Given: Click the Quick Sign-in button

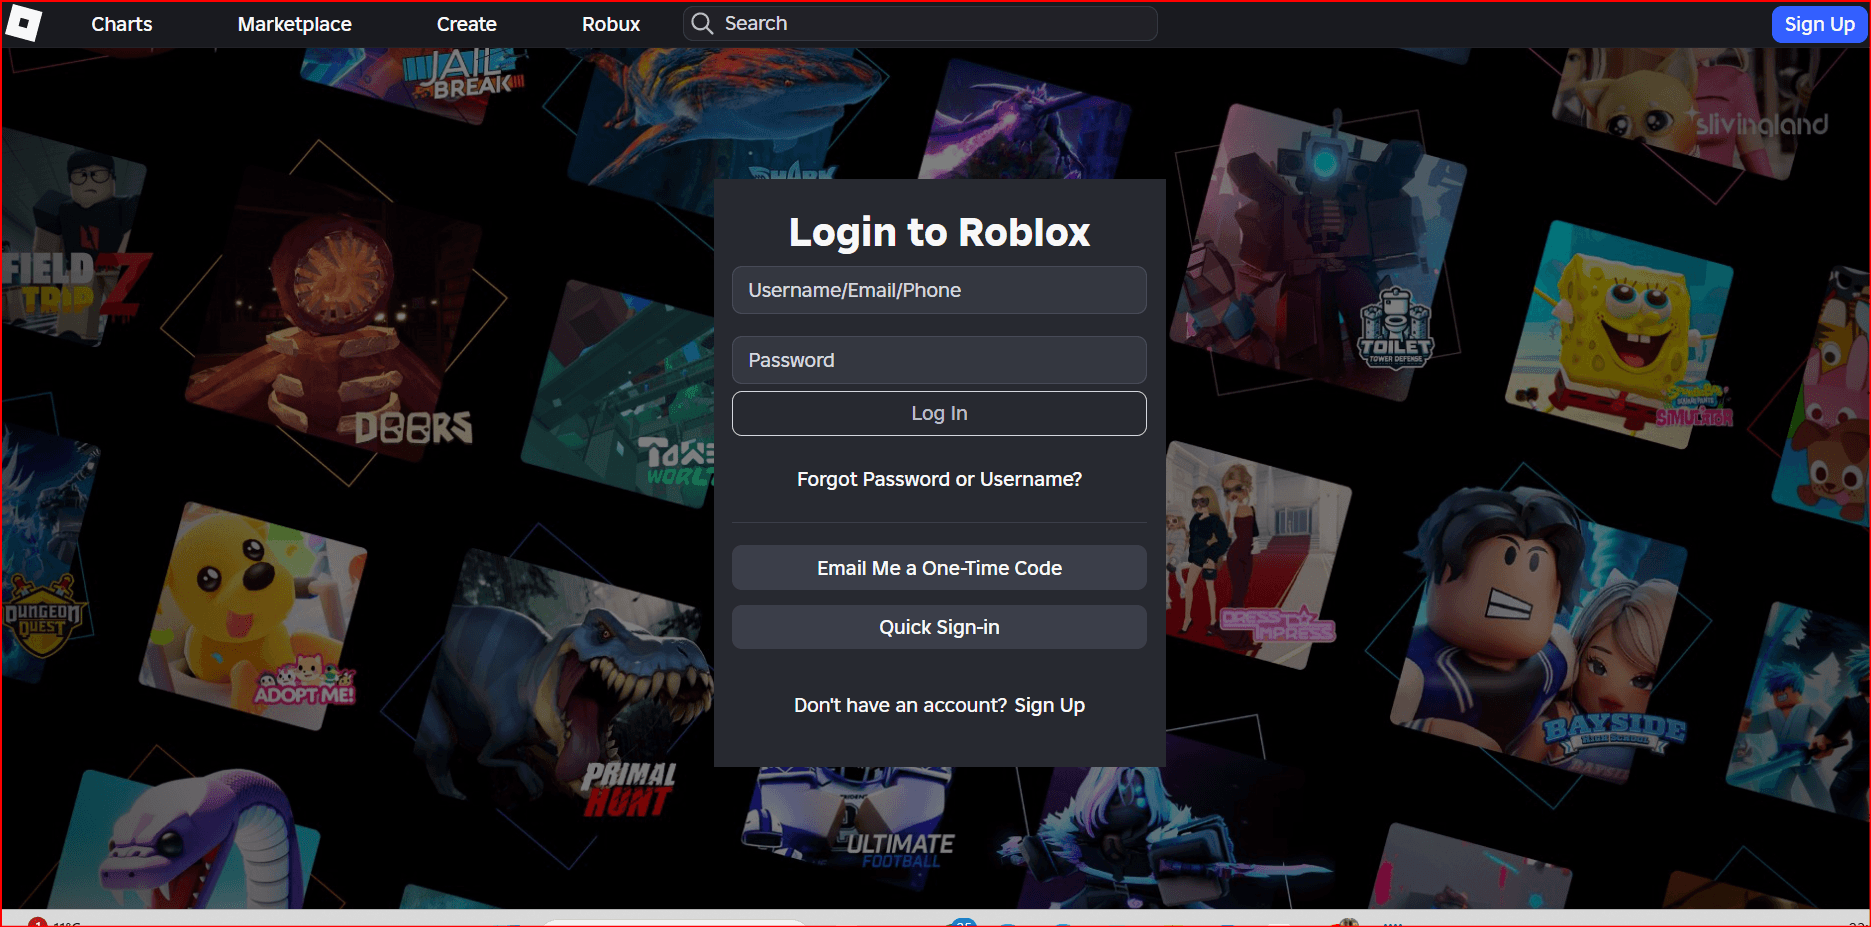Looking at the screenshot, I should pos(938,627).
